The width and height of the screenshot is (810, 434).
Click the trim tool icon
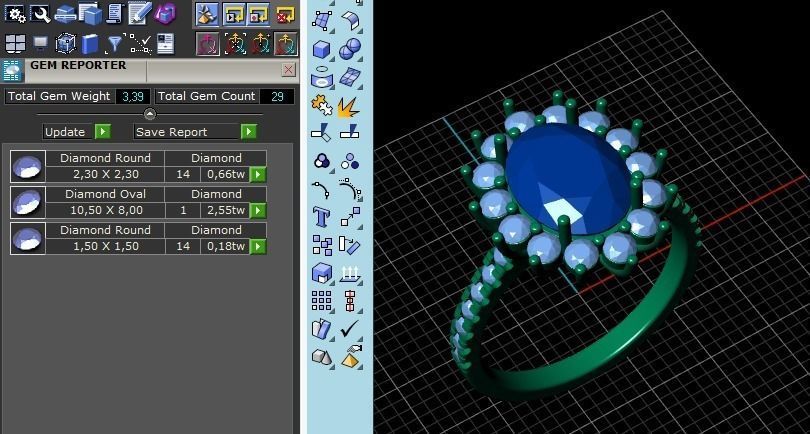pyautogui.click(x=321, y=133)
